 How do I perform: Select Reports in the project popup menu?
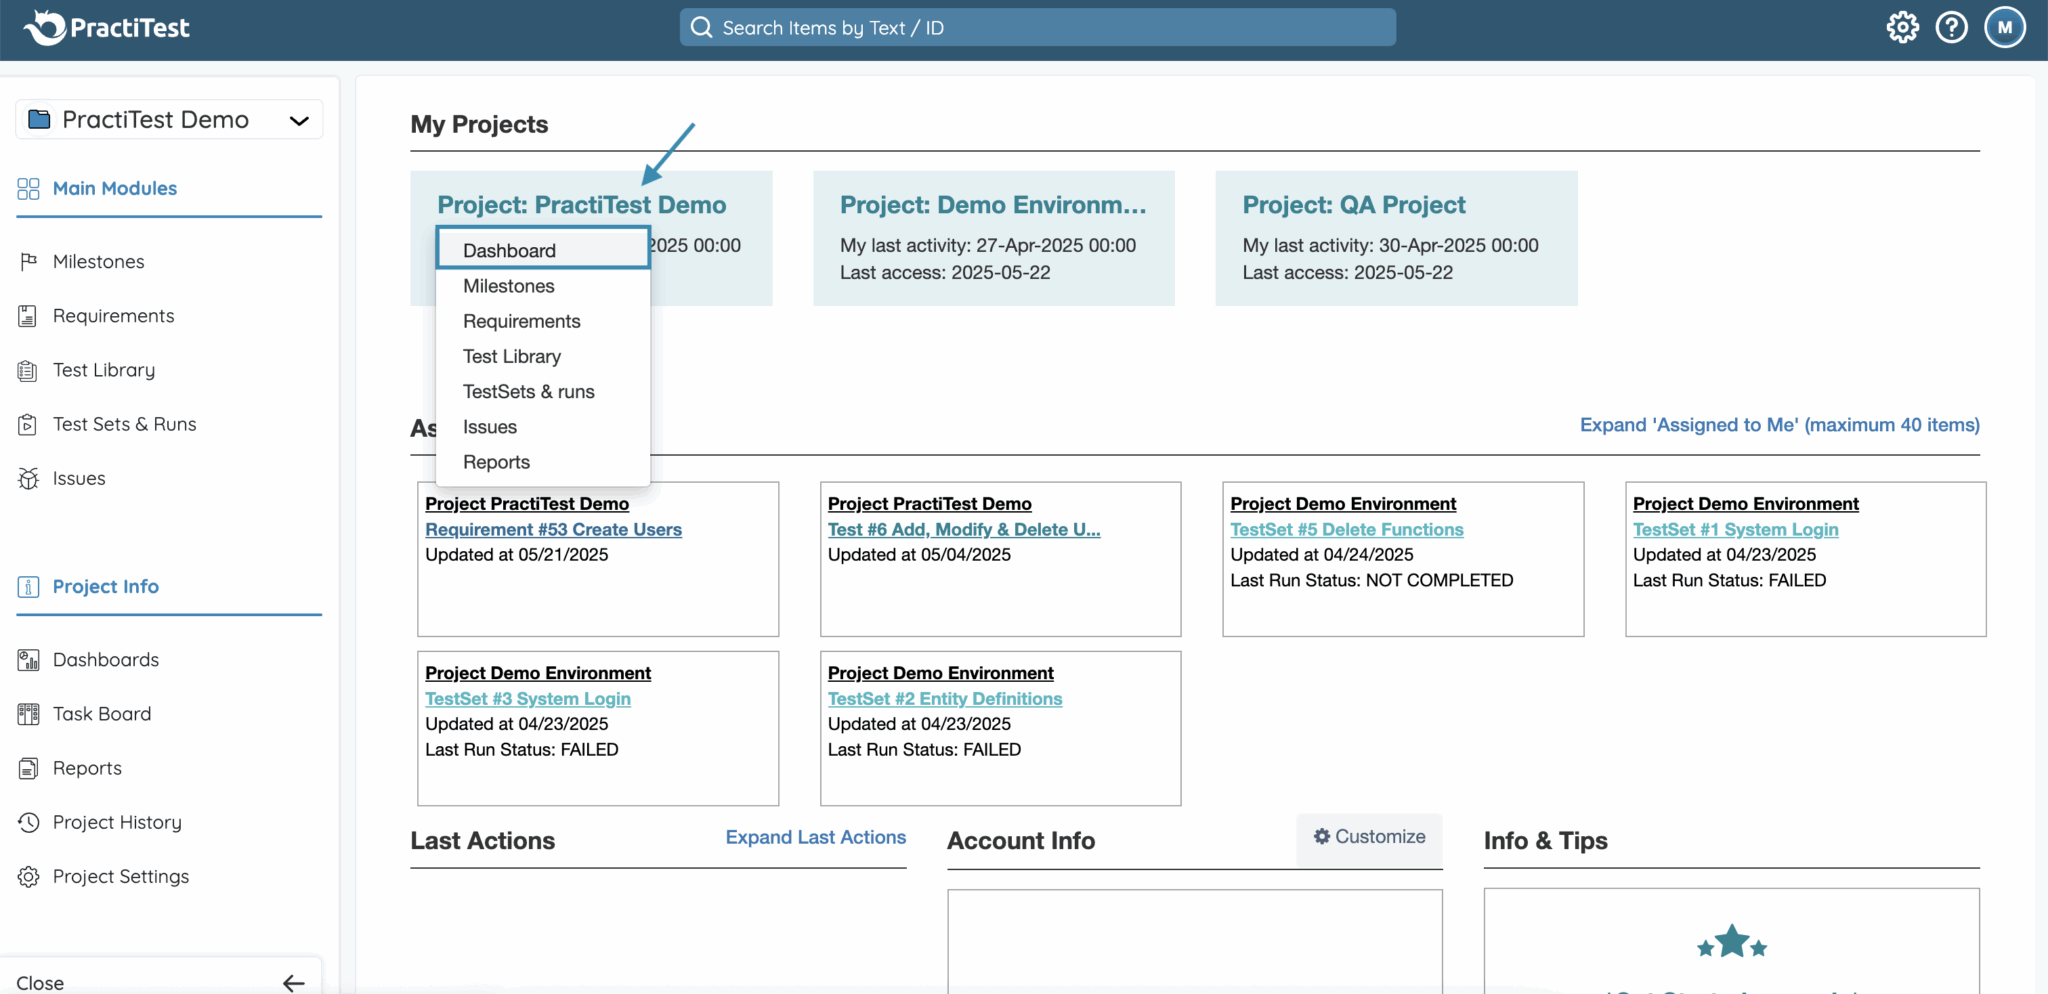point(496,462)
